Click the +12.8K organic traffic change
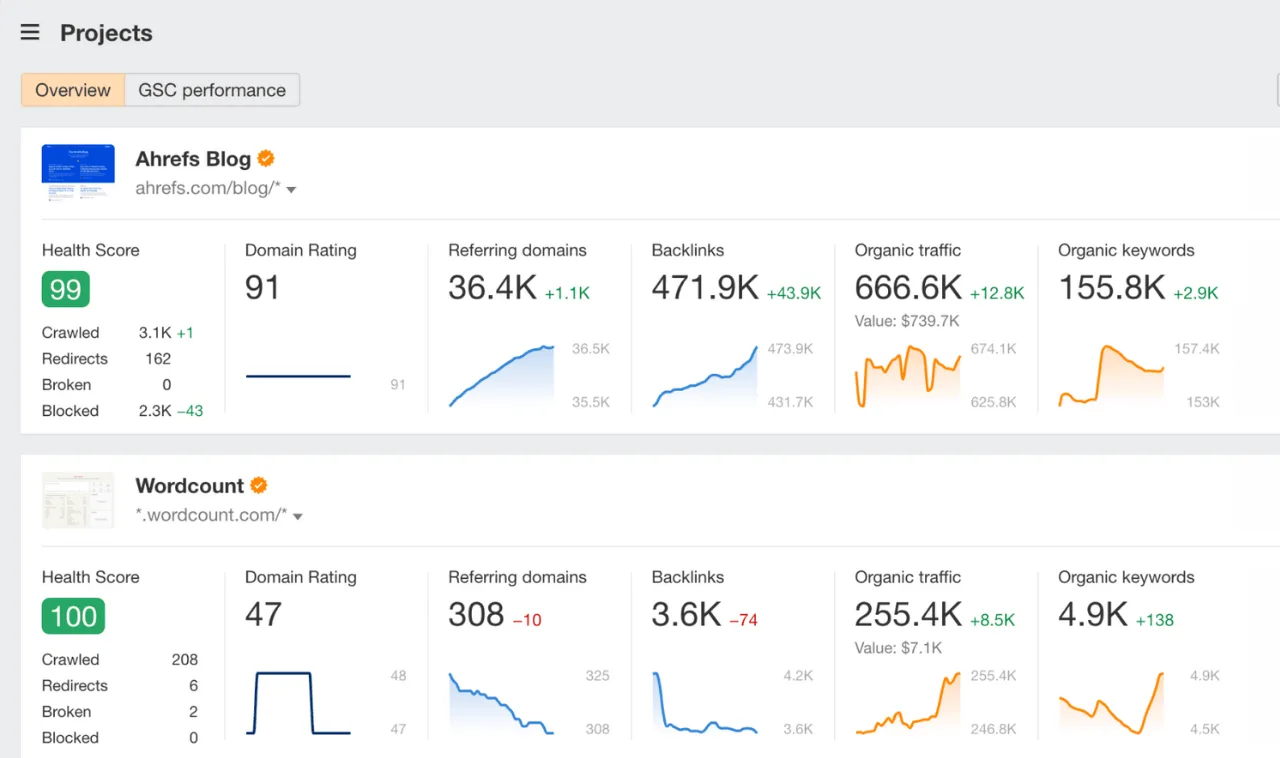The height and width of the screenshot is (758, 1280). click(997, 293)
